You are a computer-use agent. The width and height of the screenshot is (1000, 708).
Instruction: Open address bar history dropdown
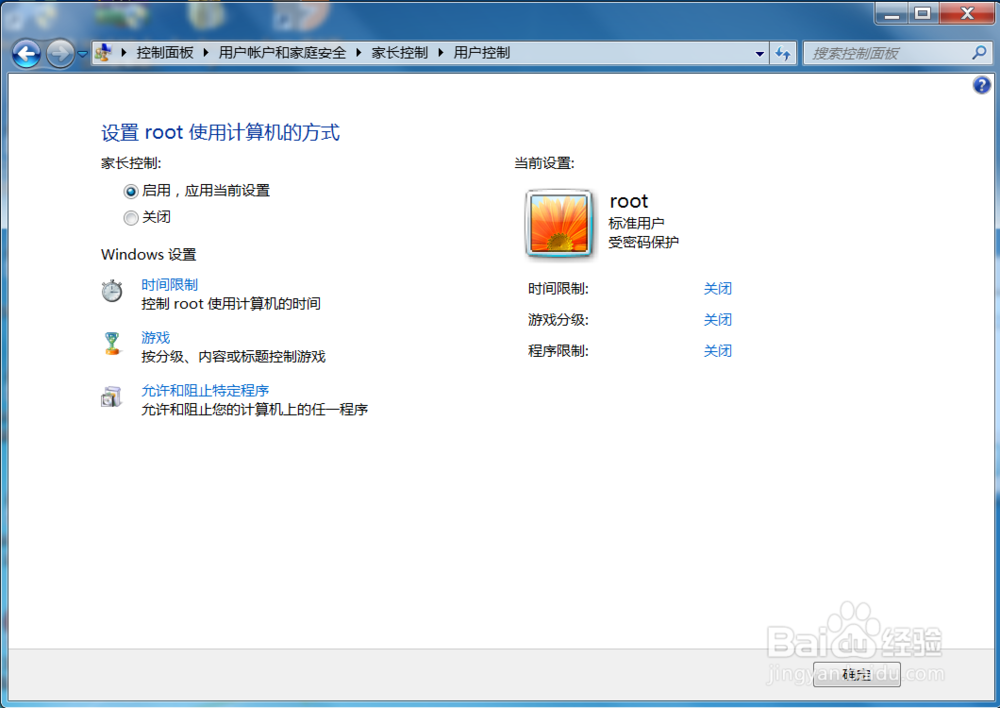coord(759,54)
